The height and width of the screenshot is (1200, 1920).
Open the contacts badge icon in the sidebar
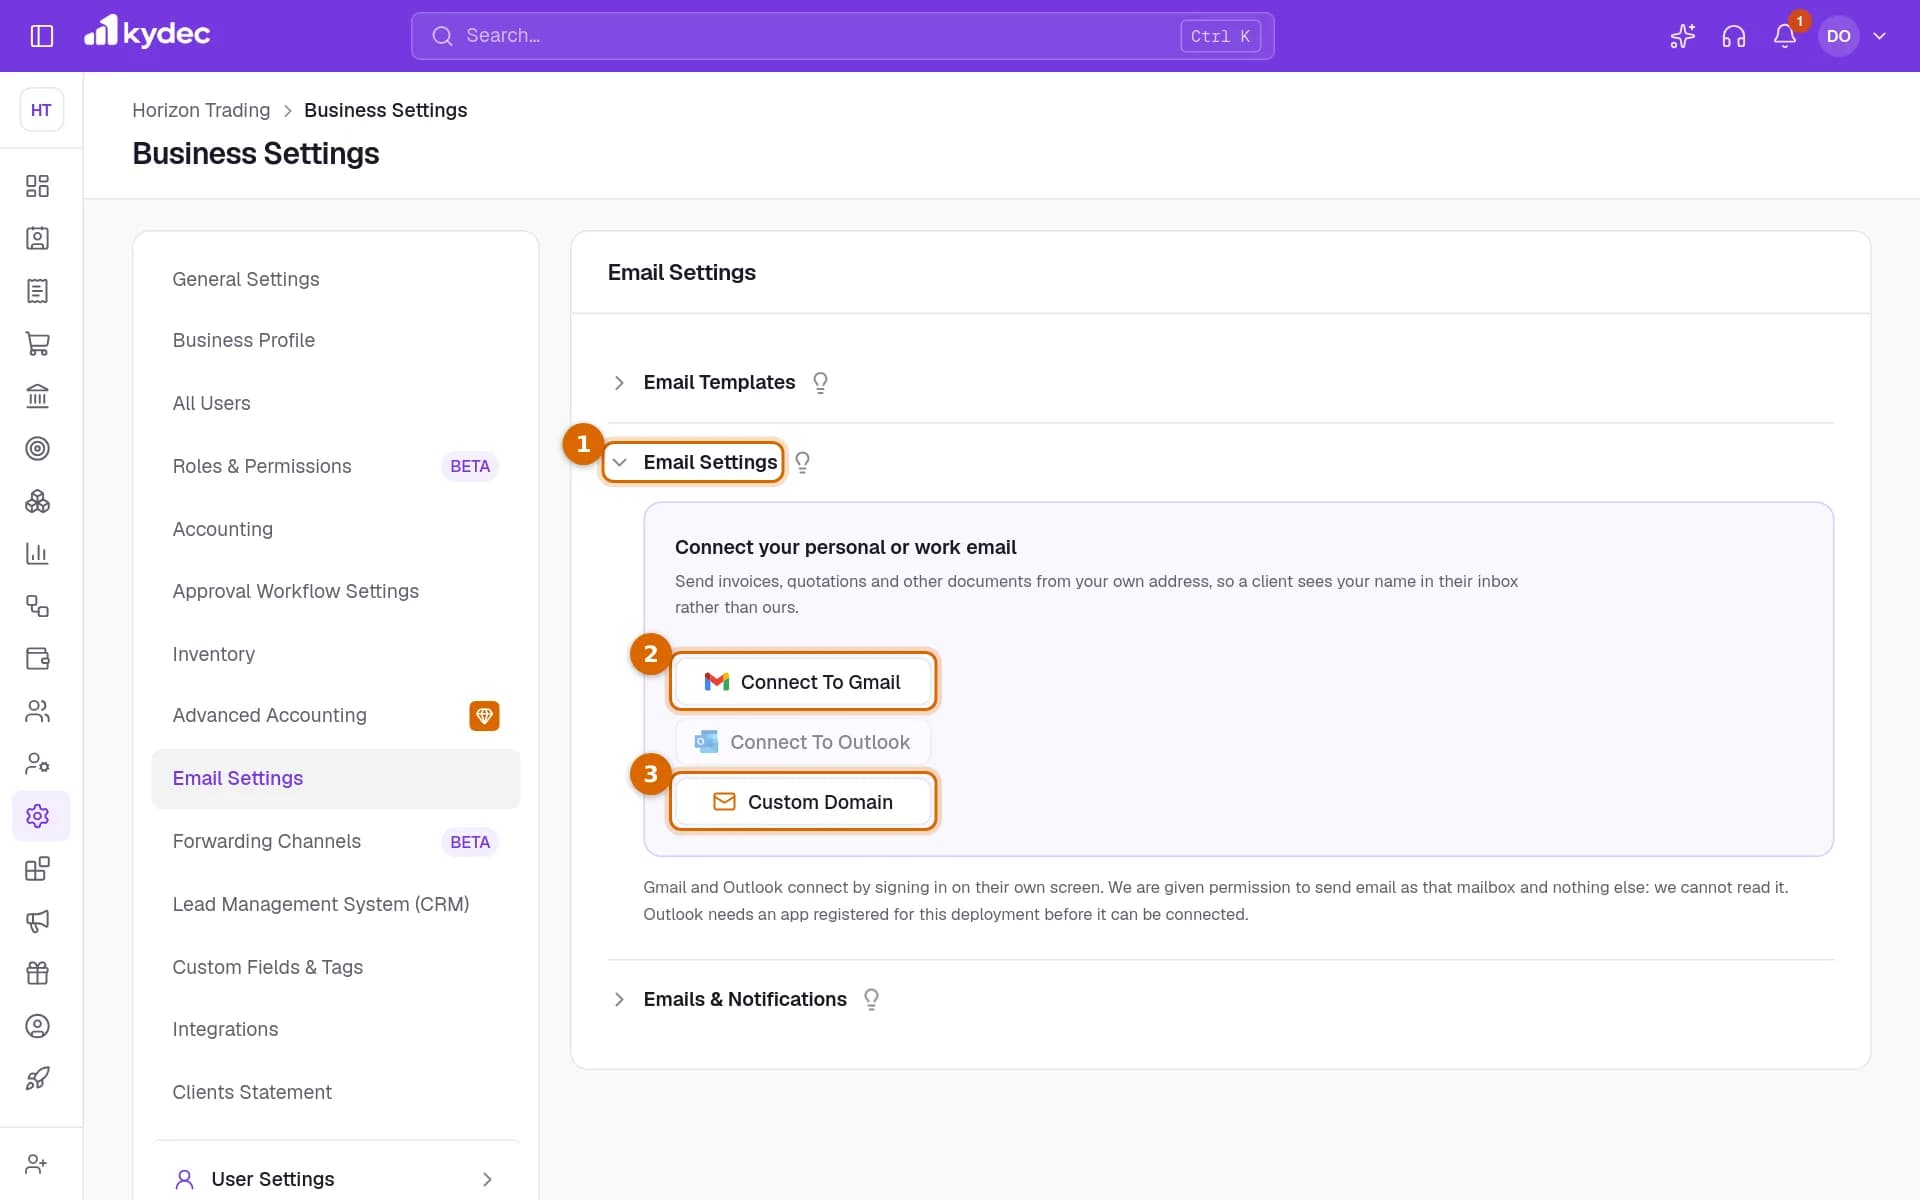pyautogui.click(x=37, y=238)
